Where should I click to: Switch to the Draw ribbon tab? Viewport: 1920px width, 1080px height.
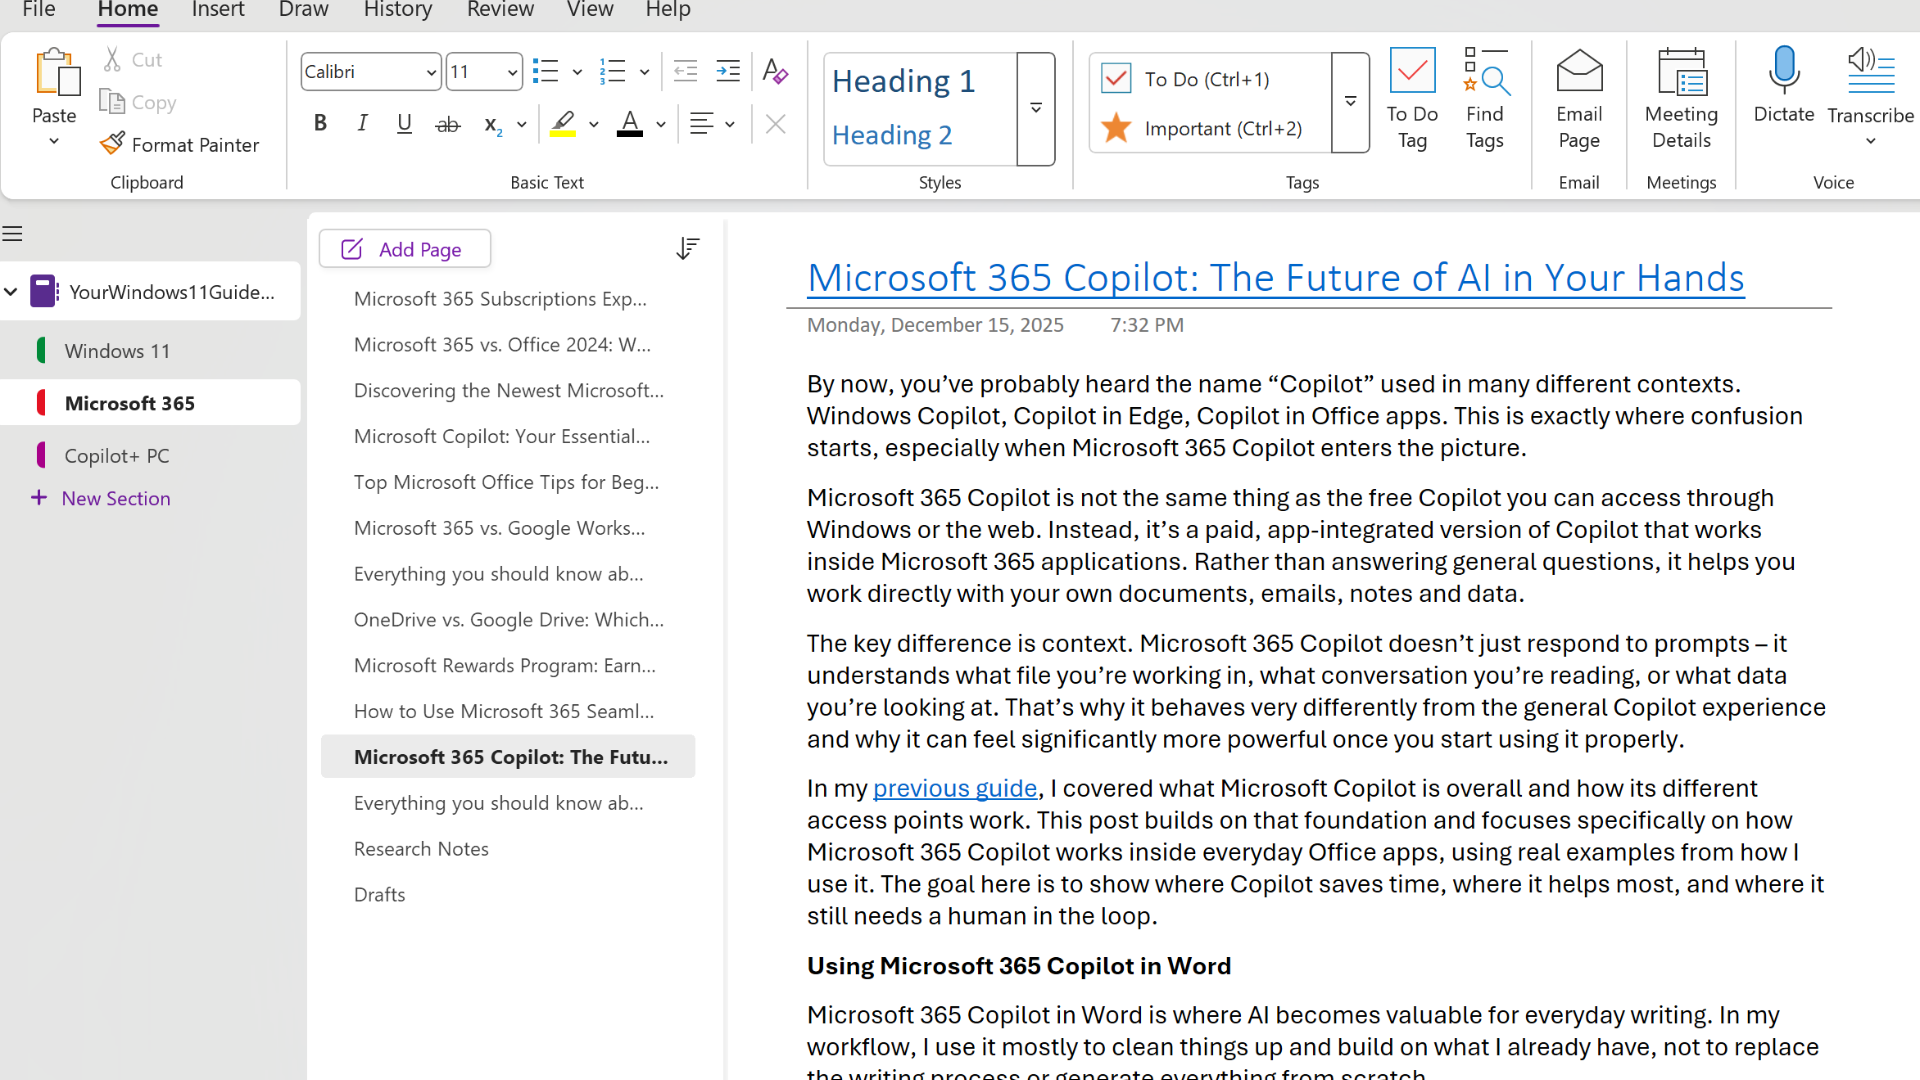[303, 10]
